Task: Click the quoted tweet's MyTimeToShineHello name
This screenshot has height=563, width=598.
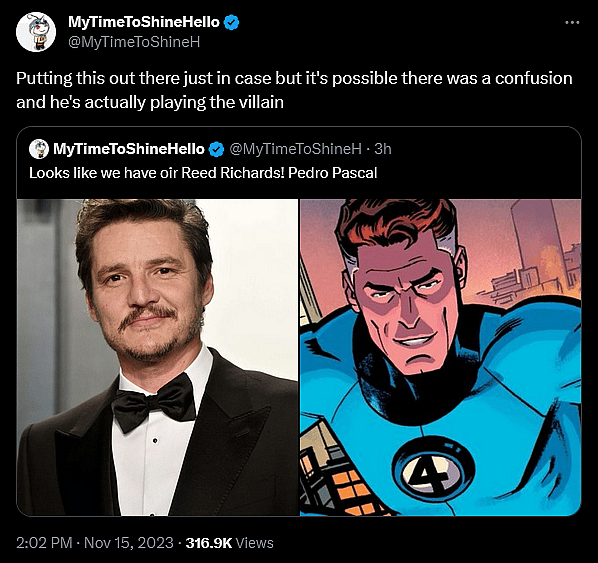Action: 129,149
